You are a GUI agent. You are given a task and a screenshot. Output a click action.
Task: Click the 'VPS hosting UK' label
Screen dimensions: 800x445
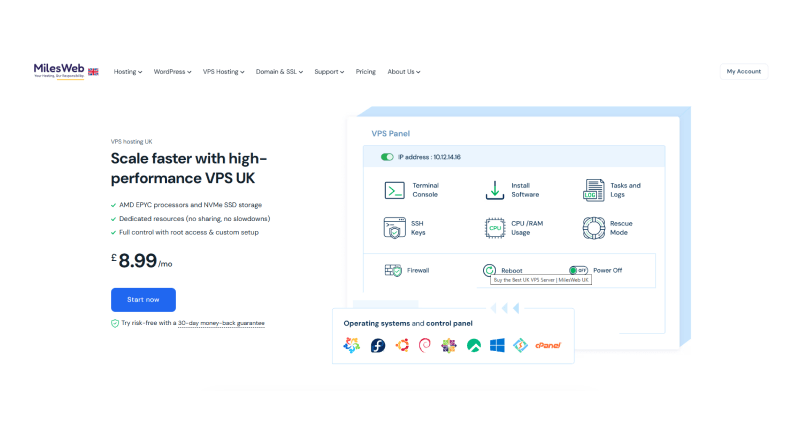point(132,142)
